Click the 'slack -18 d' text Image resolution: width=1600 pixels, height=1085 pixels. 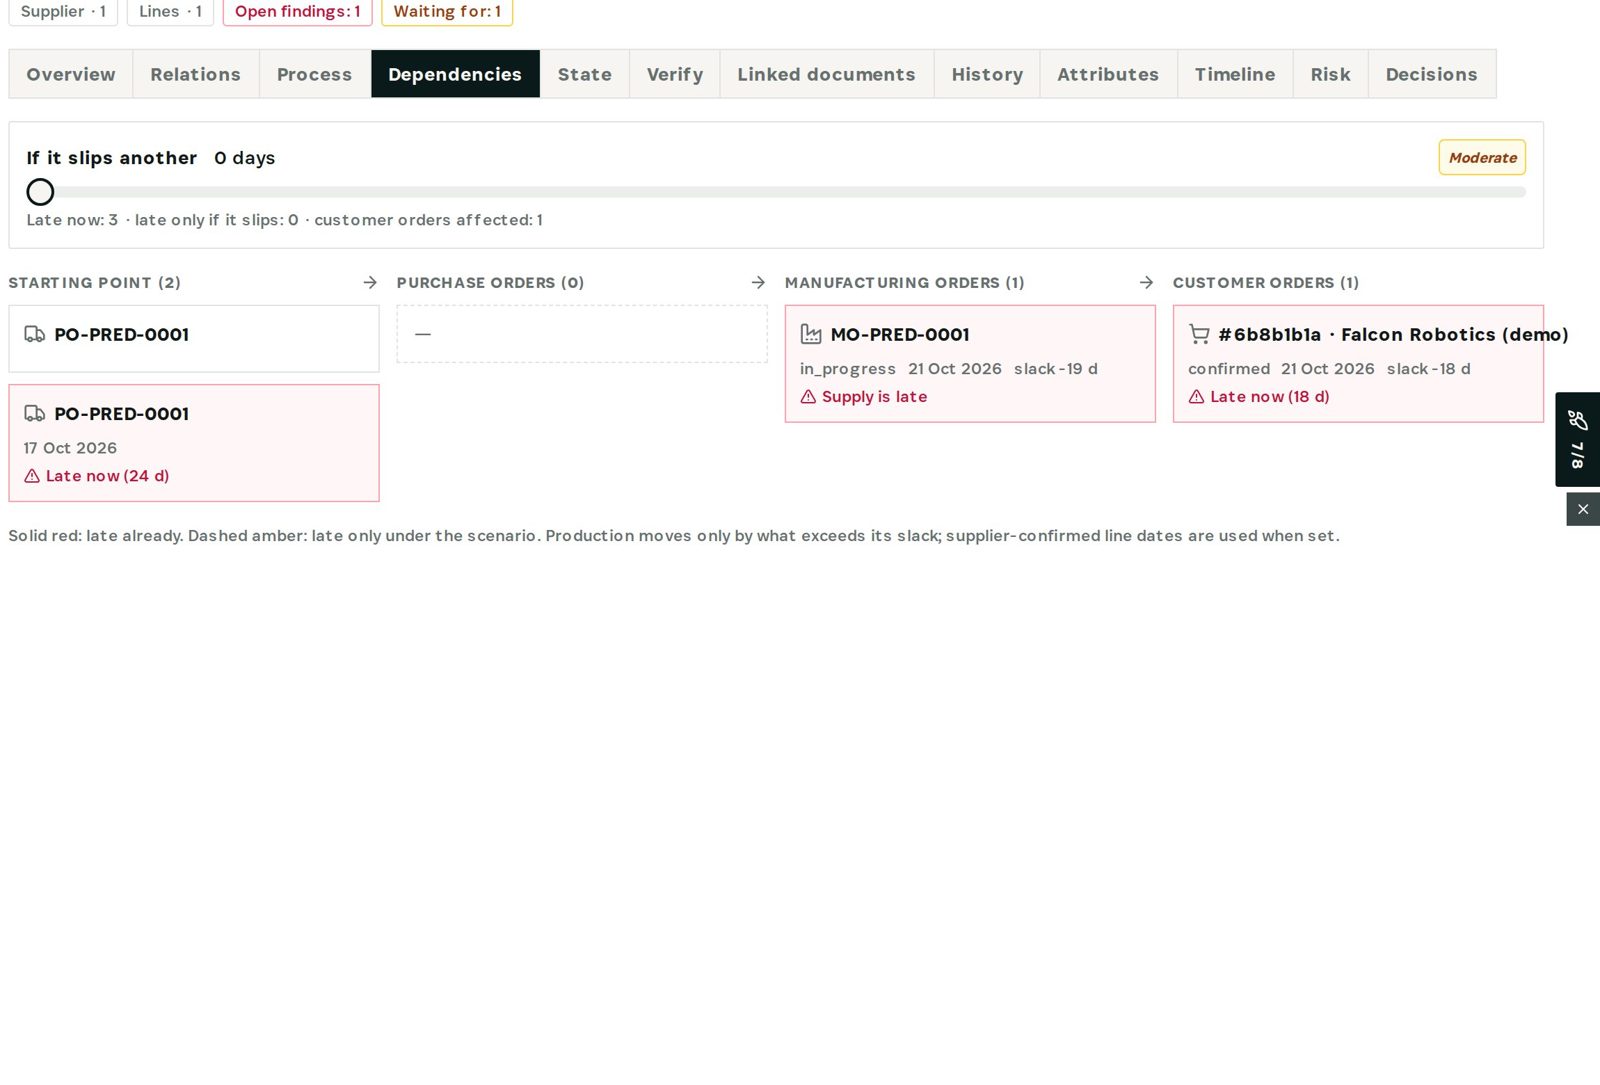1428,369
